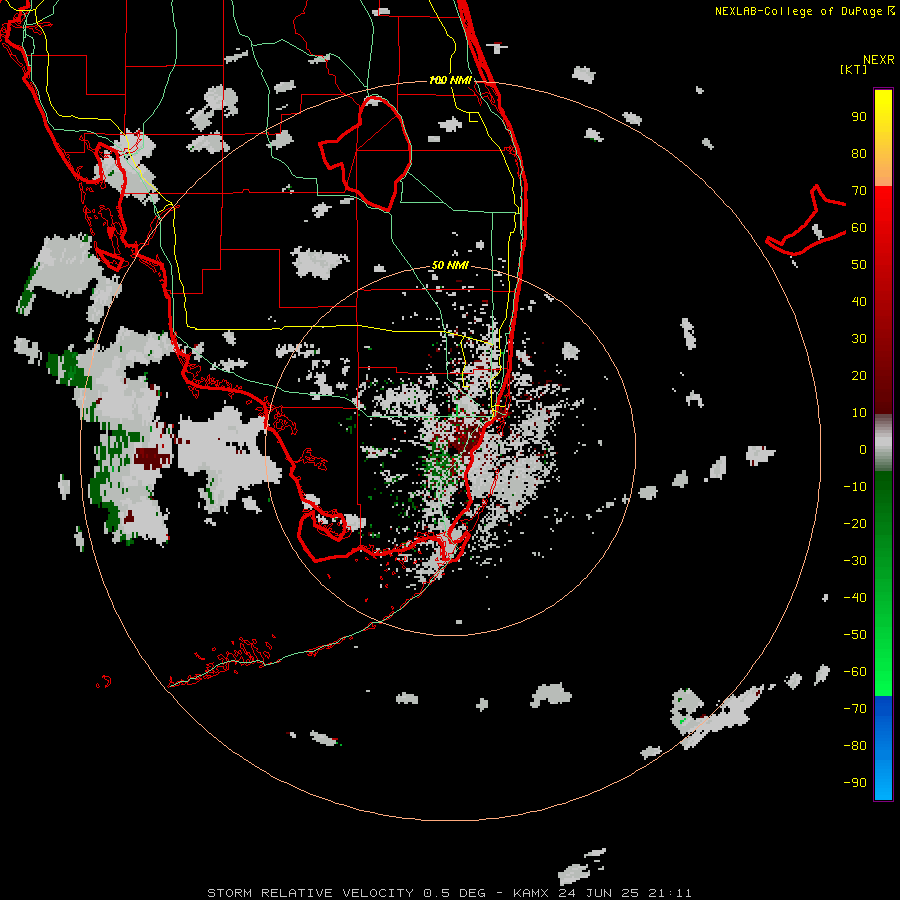This screenshot has height=900, width=900.
Task: Click the -10 knot scale label
Action: click(855, 487)
